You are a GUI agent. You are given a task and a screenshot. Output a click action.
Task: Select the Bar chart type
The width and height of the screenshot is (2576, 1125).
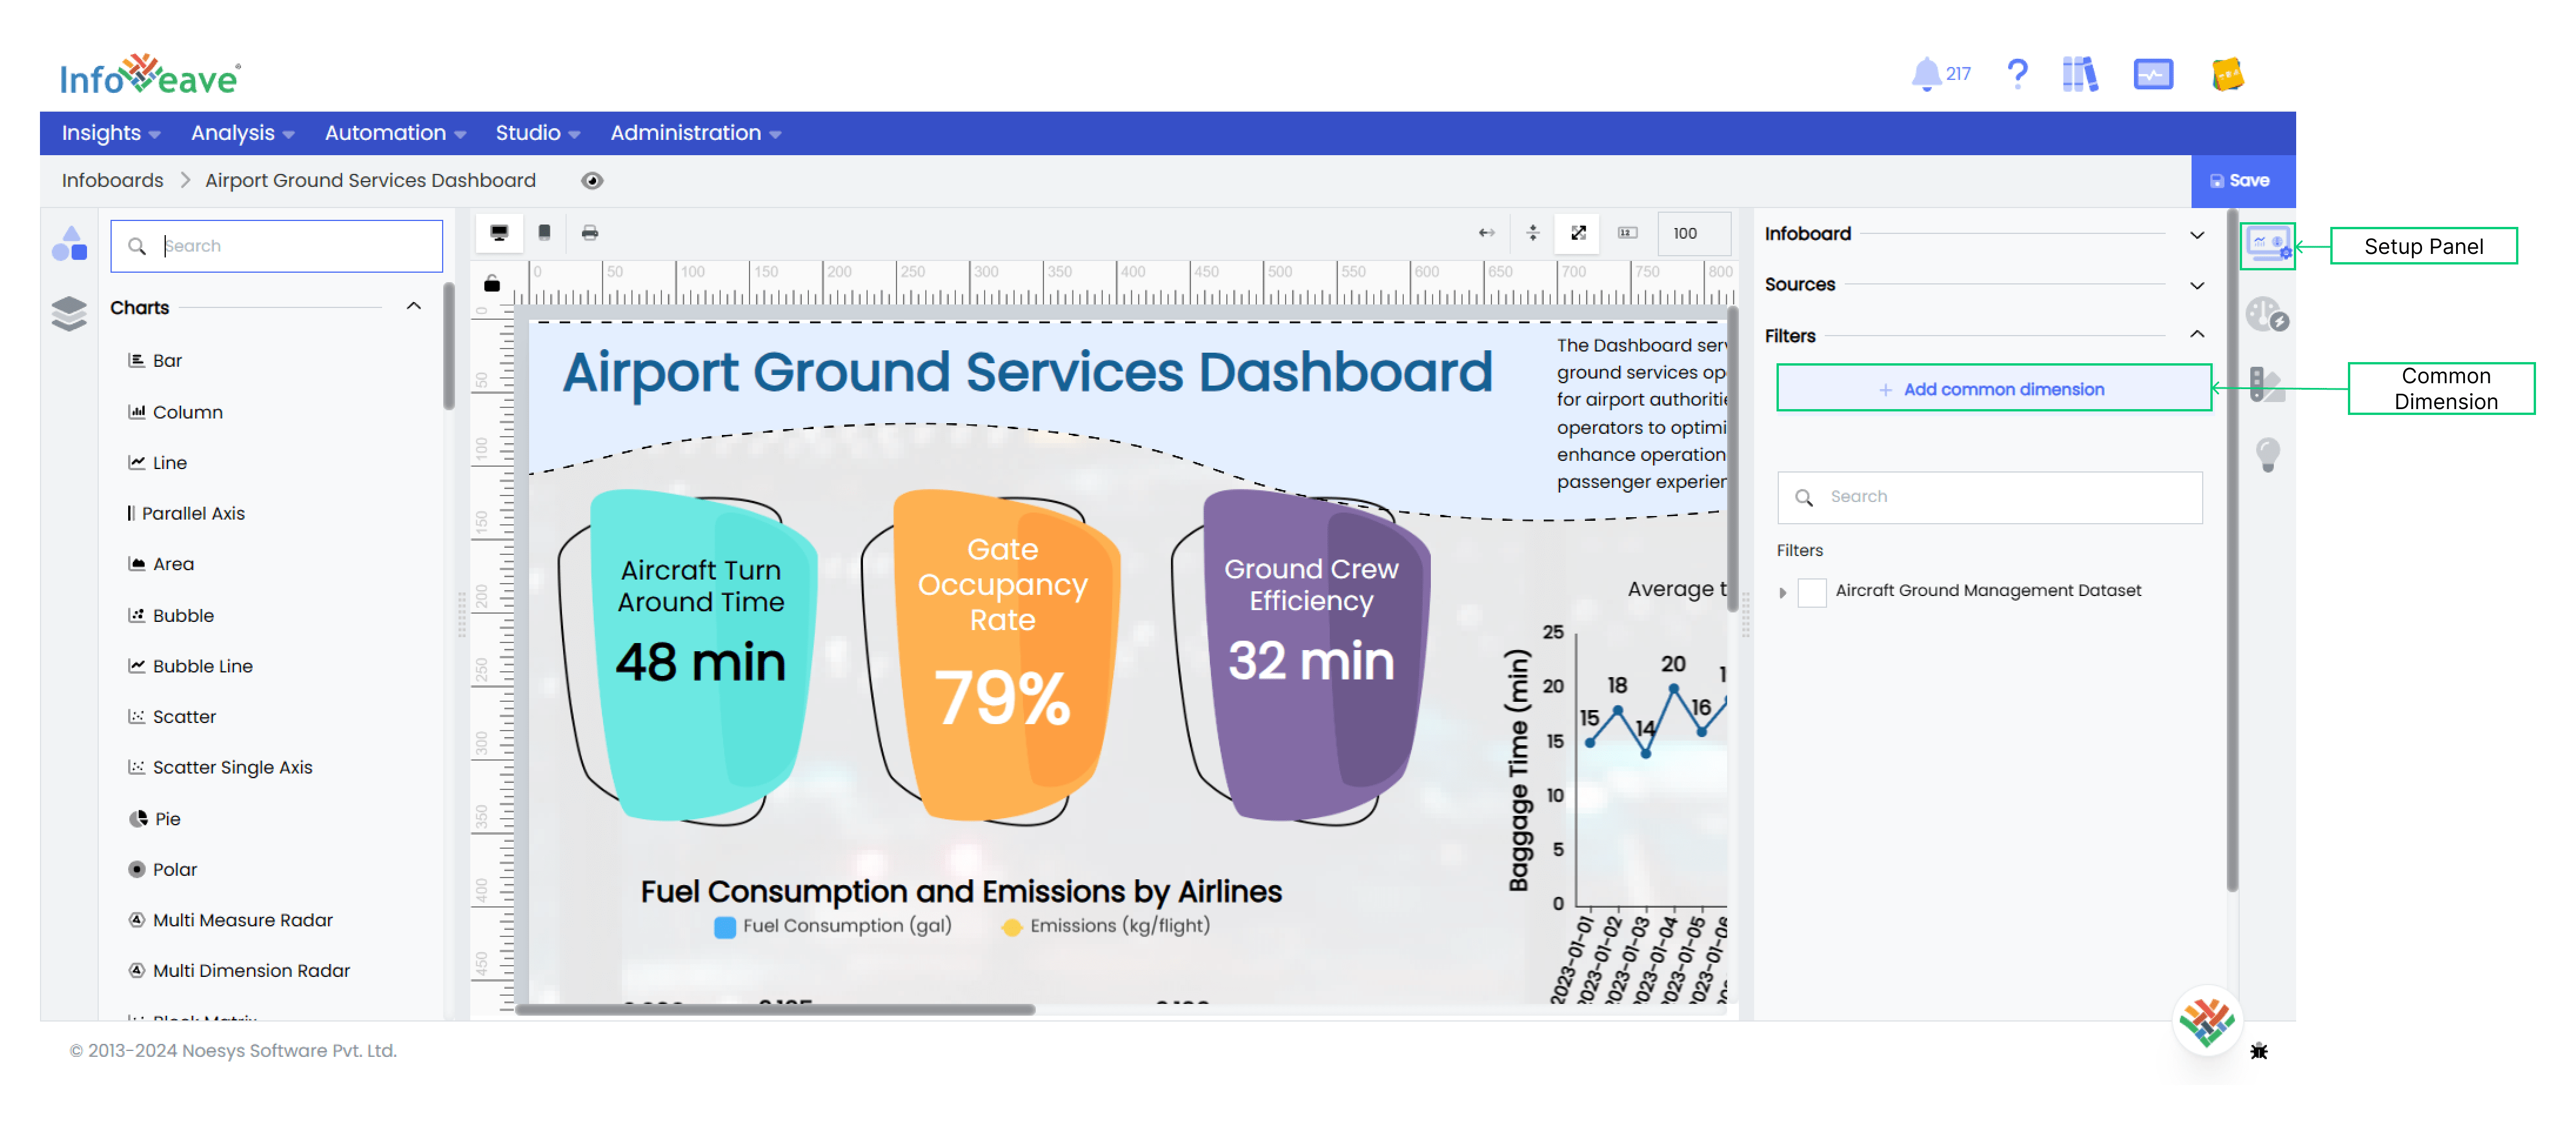pos(155,361)
